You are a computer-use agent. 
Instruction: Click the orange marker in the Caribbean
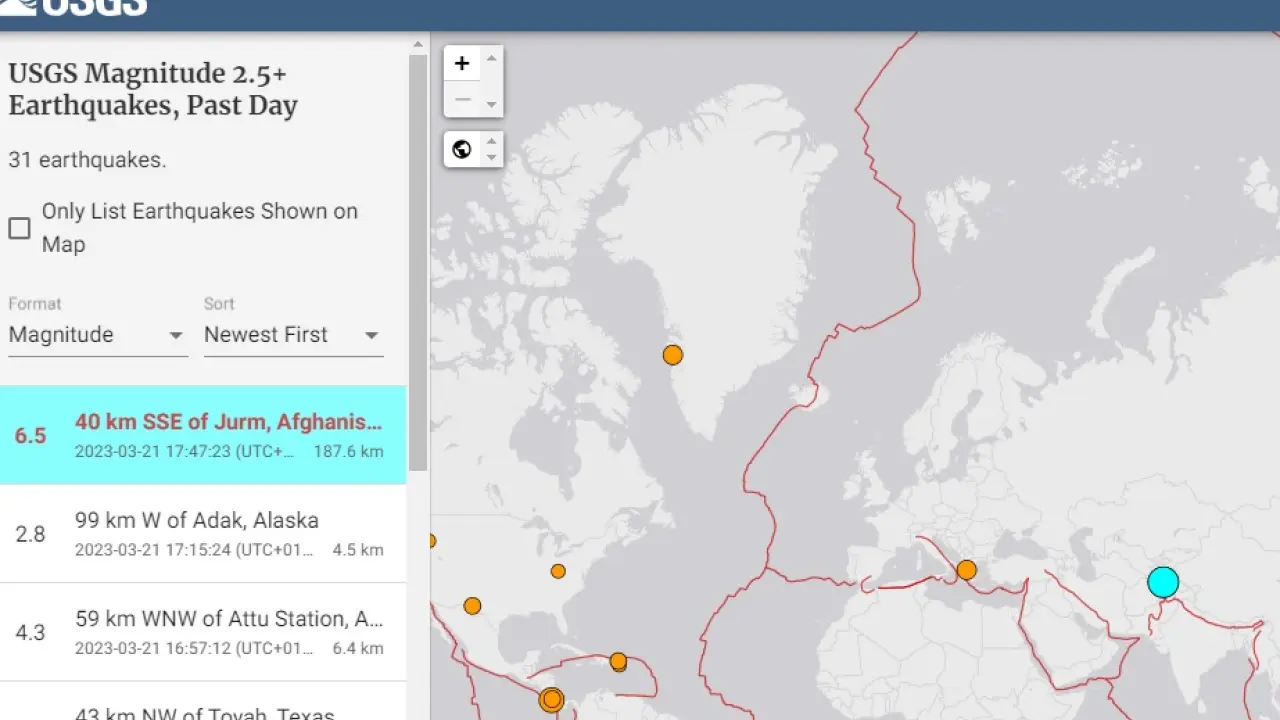coord(618,661)
